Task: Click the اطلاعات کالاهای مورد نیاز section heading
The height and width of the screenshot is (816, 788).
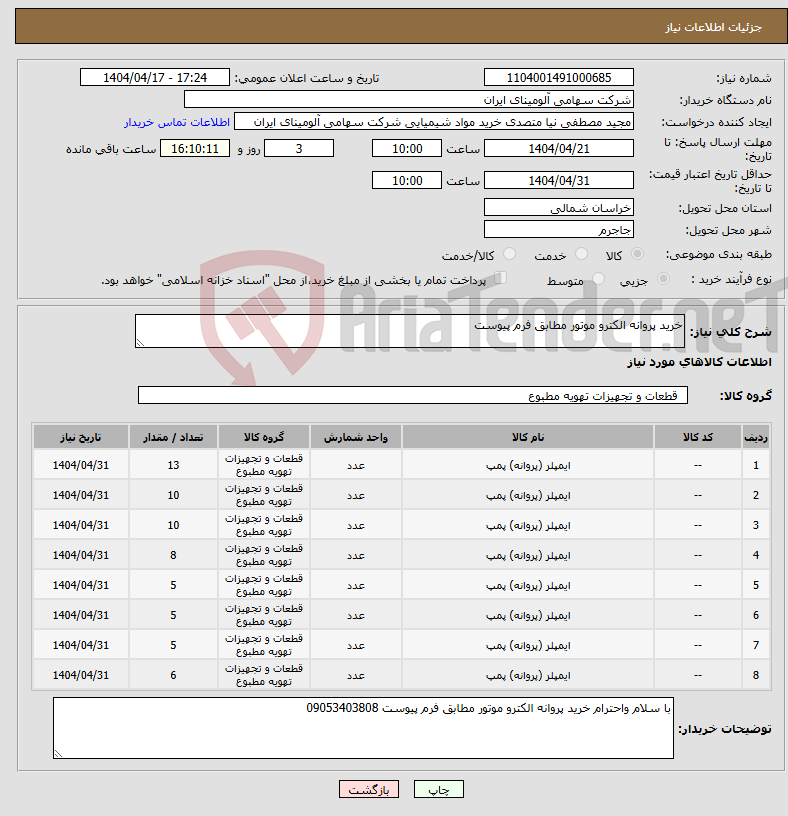Action: [x=699, y=362]
